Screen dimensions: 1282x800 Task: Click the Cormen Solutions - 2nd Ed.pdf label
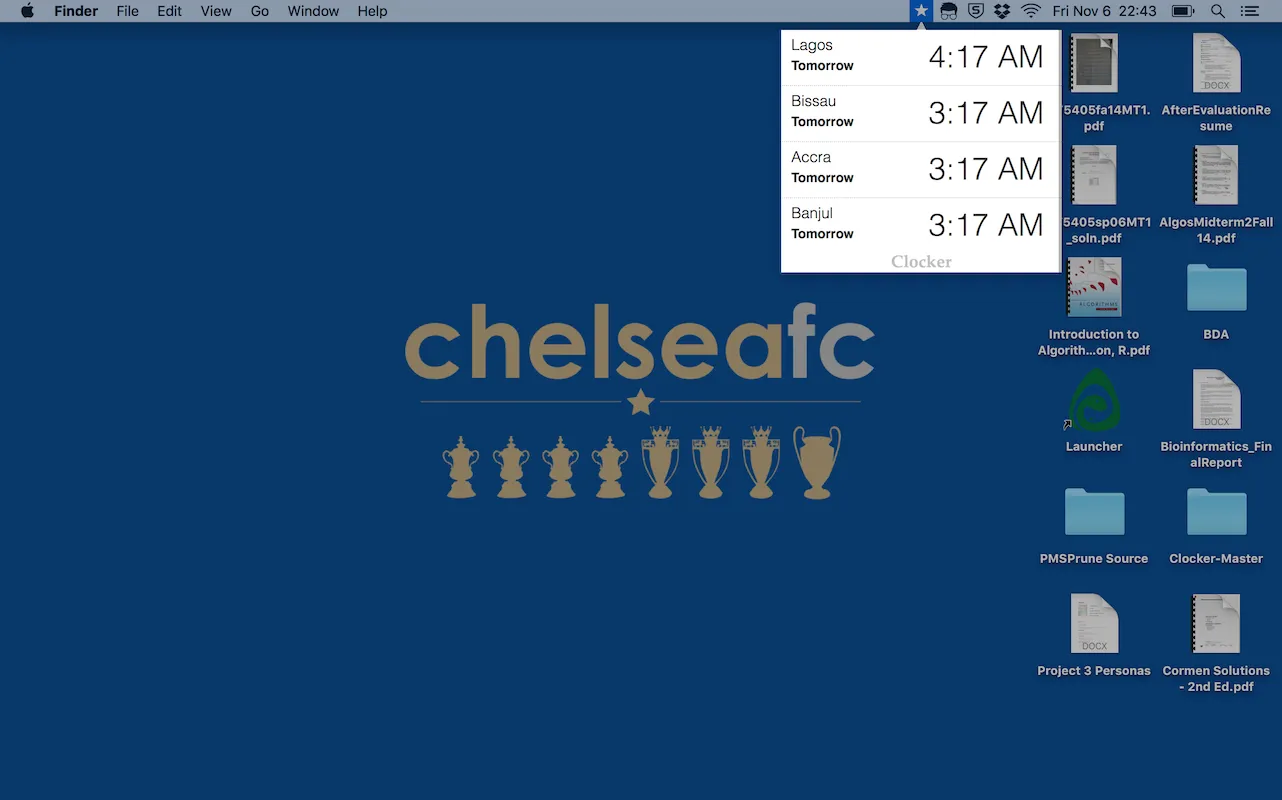coord(1216,678)
